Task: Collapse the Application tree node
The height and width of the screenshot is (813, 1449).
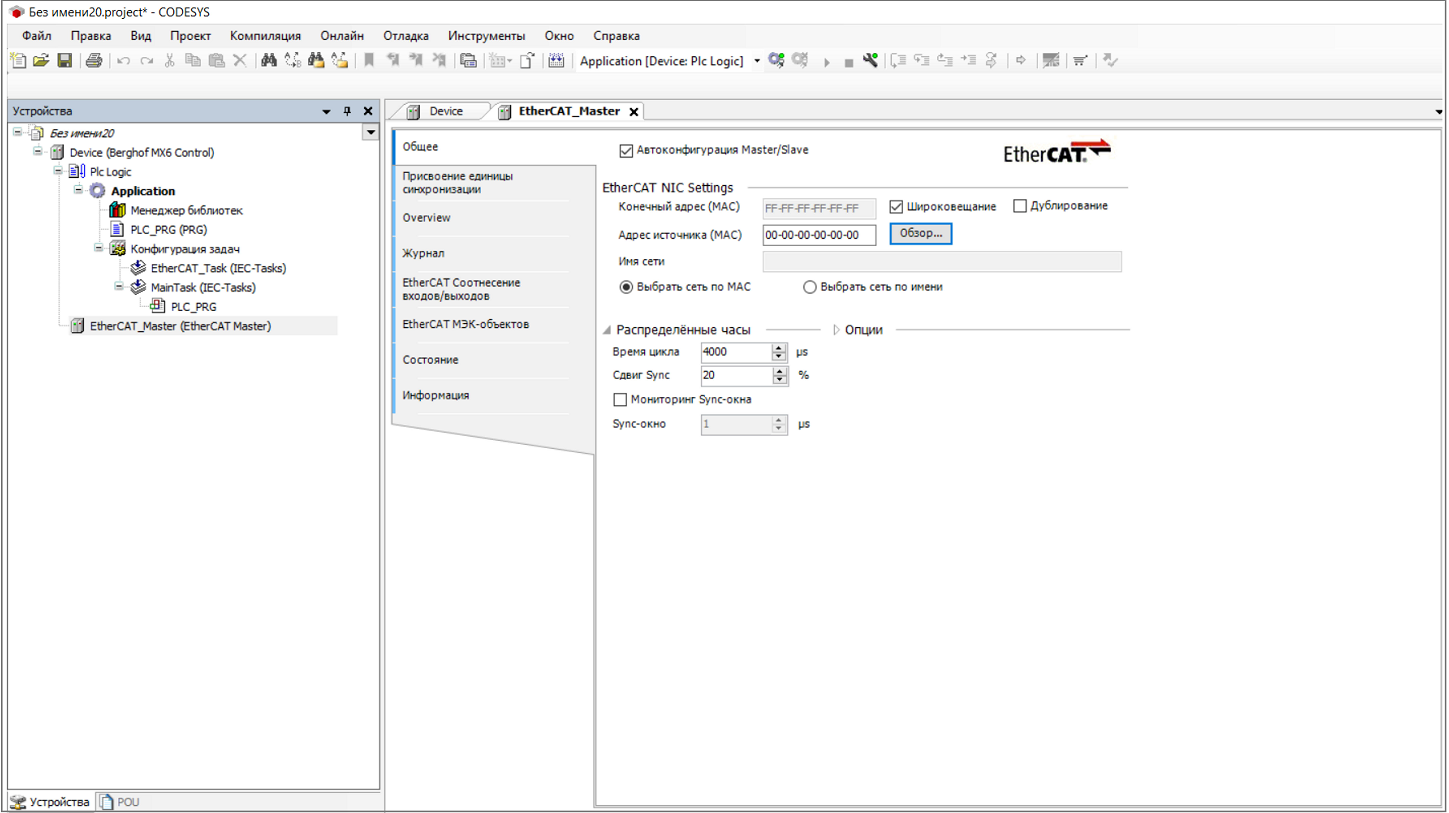Action: (x=78, y=190)
